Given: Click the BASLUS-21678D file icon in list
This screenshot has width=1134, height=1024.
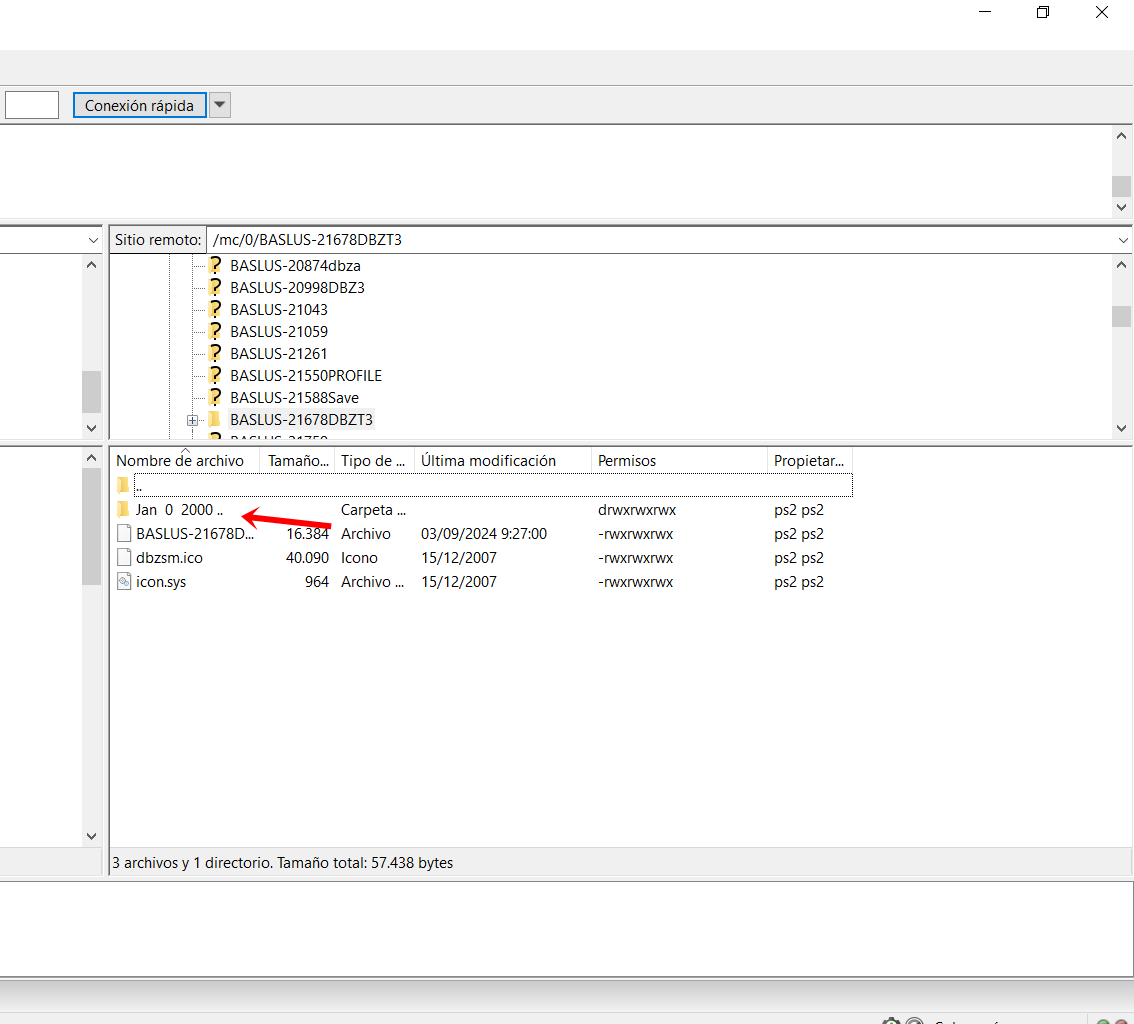Looking at the screenshot, I should 123,534.
